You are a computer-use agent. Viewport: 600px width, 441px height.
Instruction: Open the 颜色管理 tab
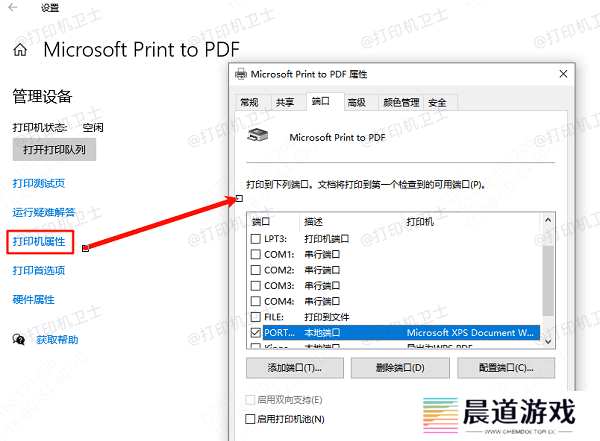[401, 103]
